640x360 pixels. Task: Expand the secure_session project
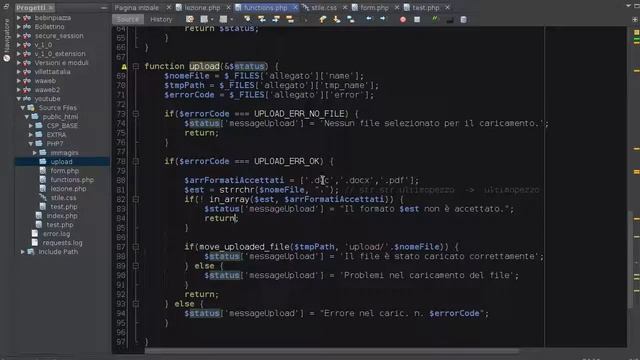click(19, 36)
